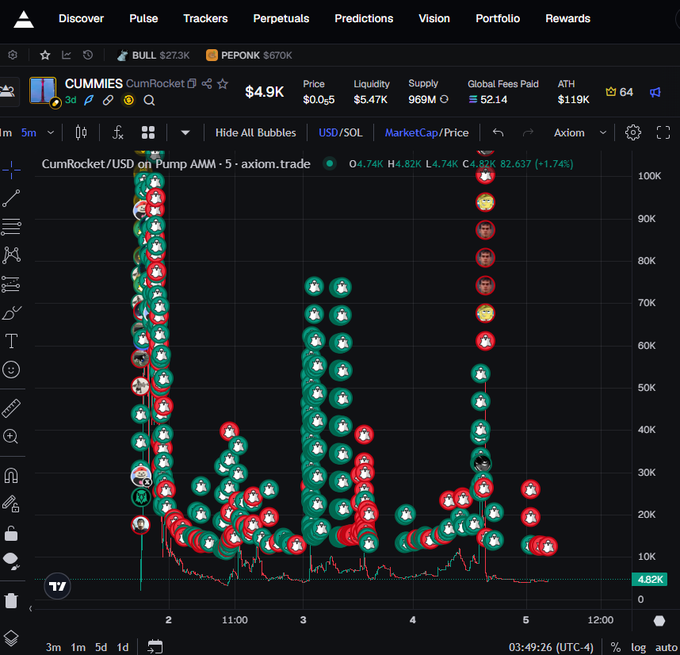Image resolution: width=680 pixels, height=655 pixels.
Task: Select the 5m timeframe
Action: pos(29,133)
